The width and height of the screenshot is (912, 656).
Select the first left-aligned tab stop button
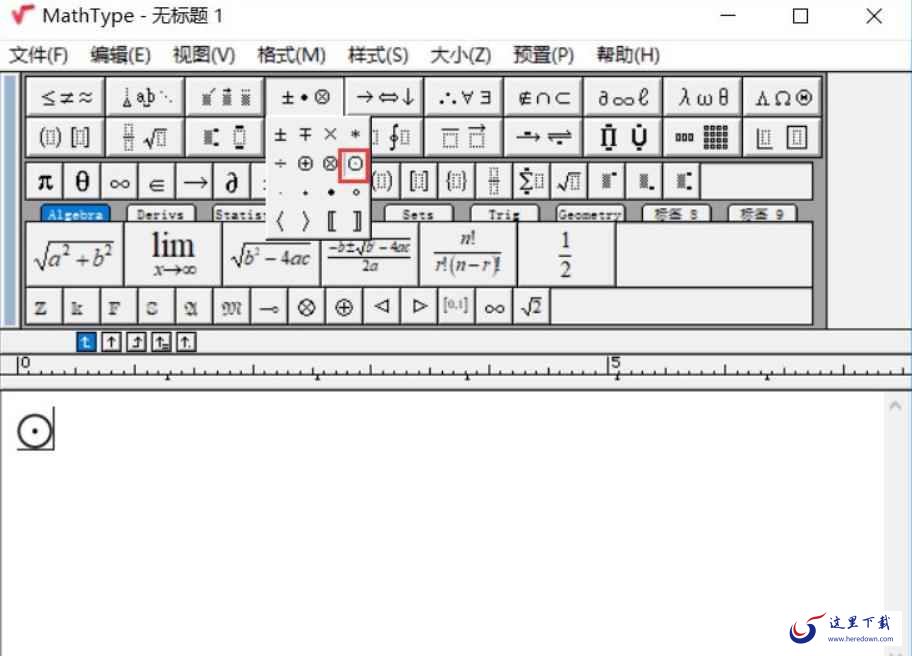pyautogui.click(x=86, y=342)
